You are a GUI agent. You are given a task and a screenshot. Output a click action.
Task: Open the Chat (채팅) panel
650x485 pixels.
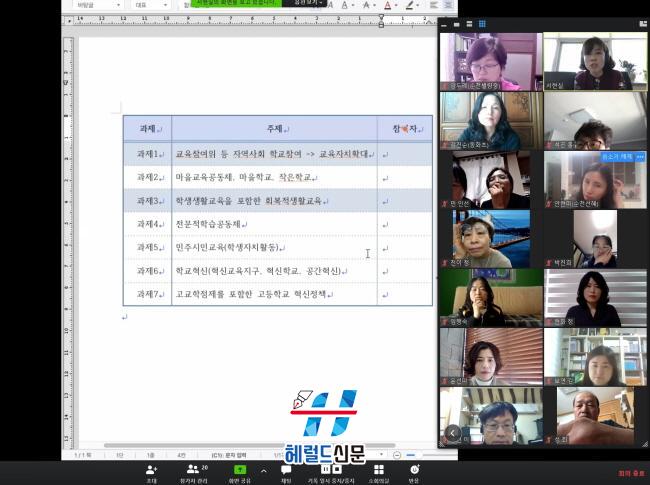point(286,470)
